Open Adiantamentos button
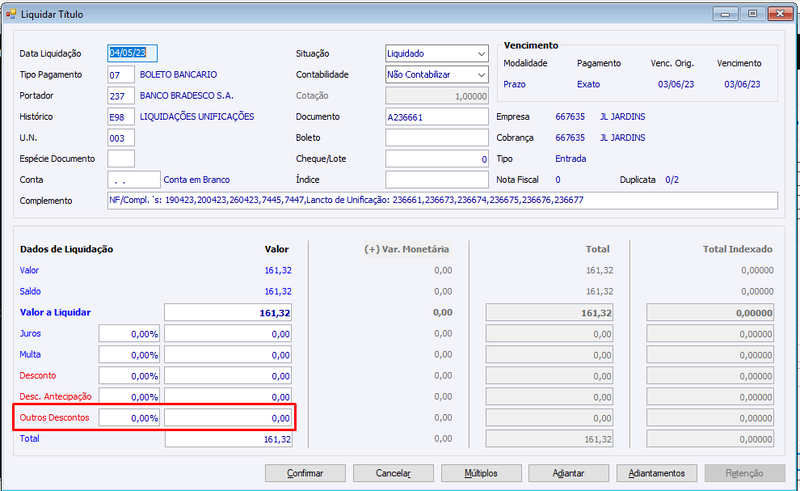Viewport: 800px width, 491px height. click(657, 473)
